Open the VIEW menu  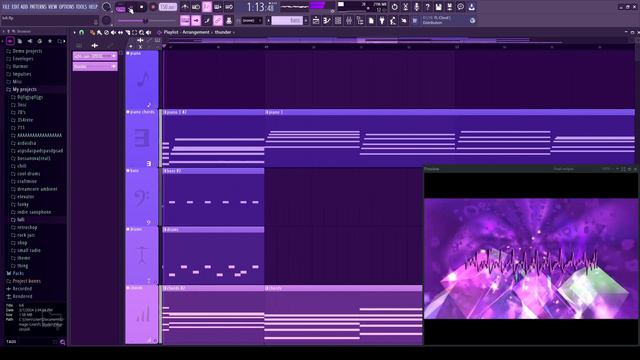pos(53,7)
